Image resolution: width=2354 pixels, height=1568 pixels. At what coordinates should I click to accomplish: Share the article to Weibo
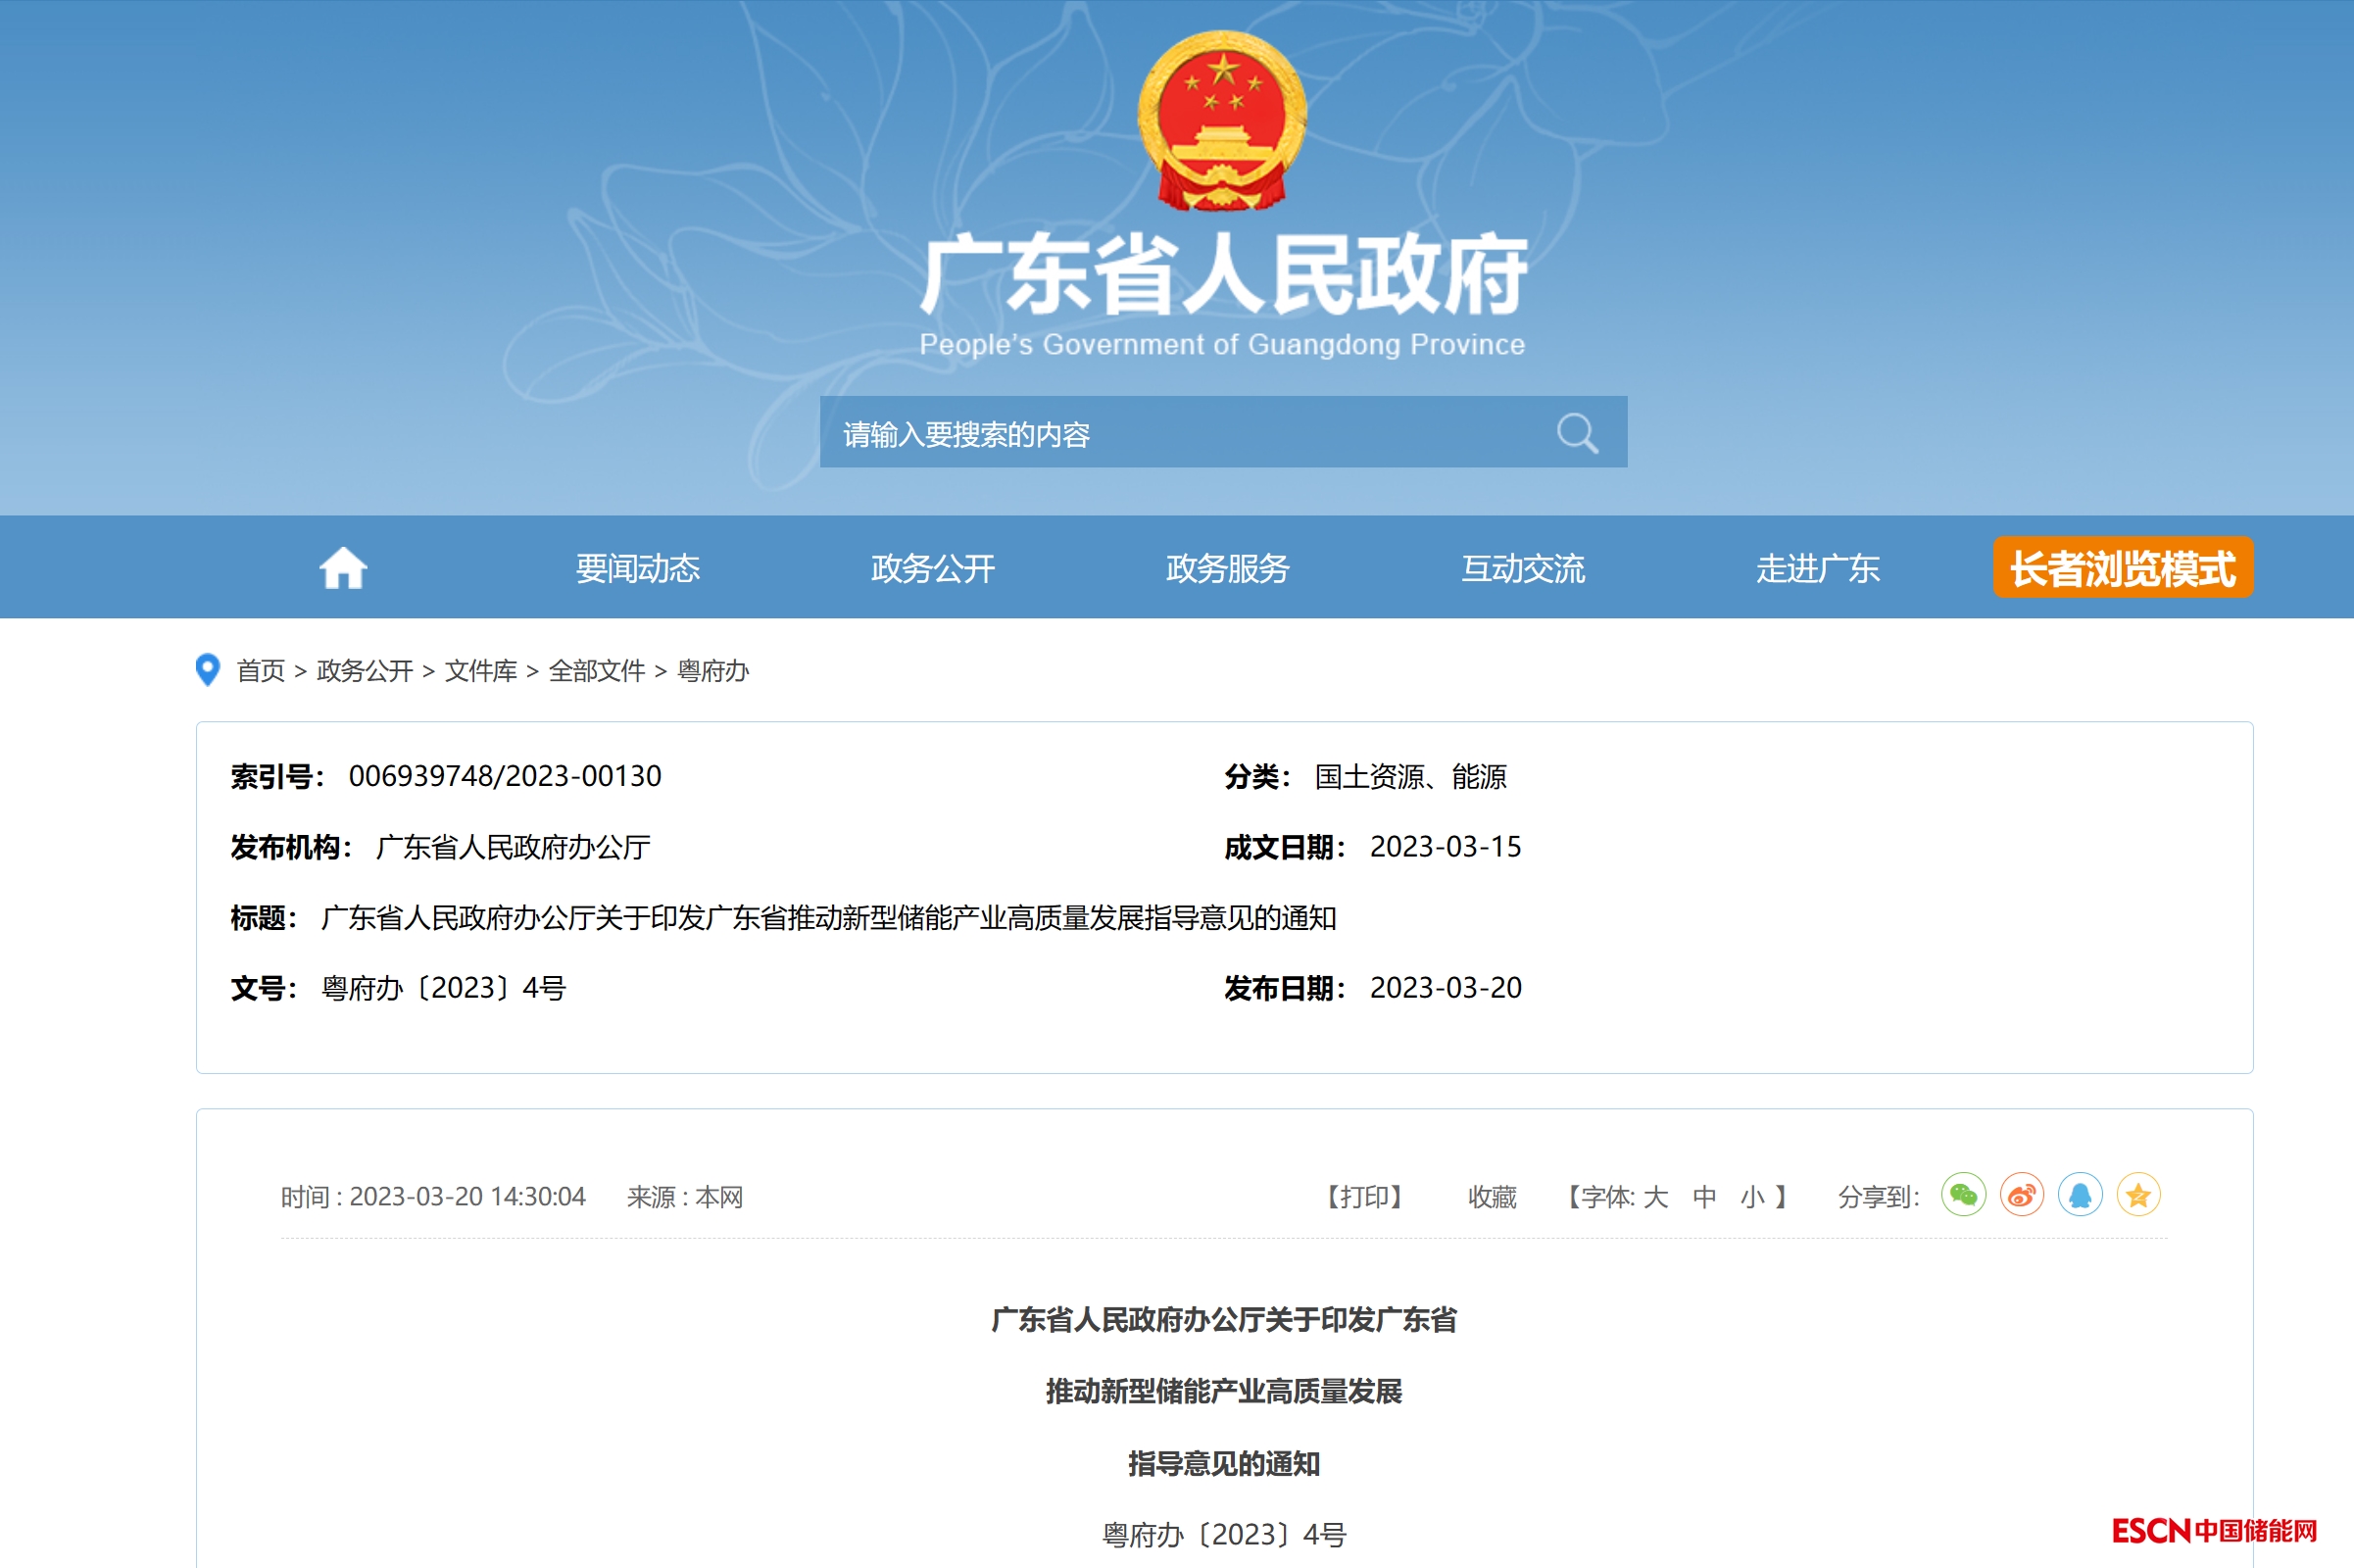click(x=2021, y=1195)
